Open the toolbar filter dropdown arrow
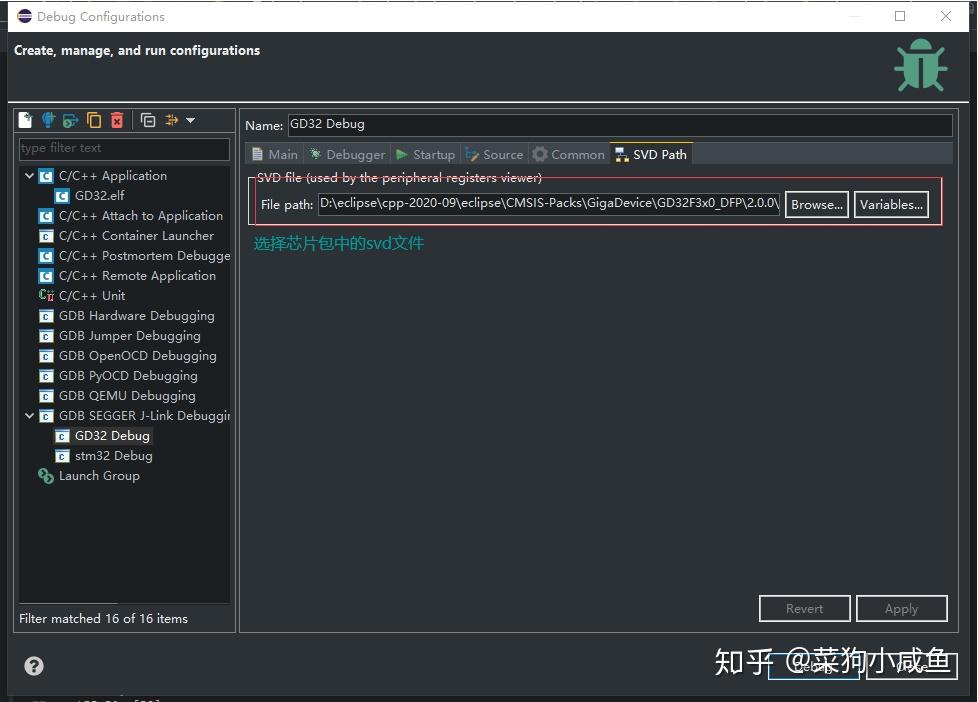Screen dimensions: 978x702 tap(192, 120)
